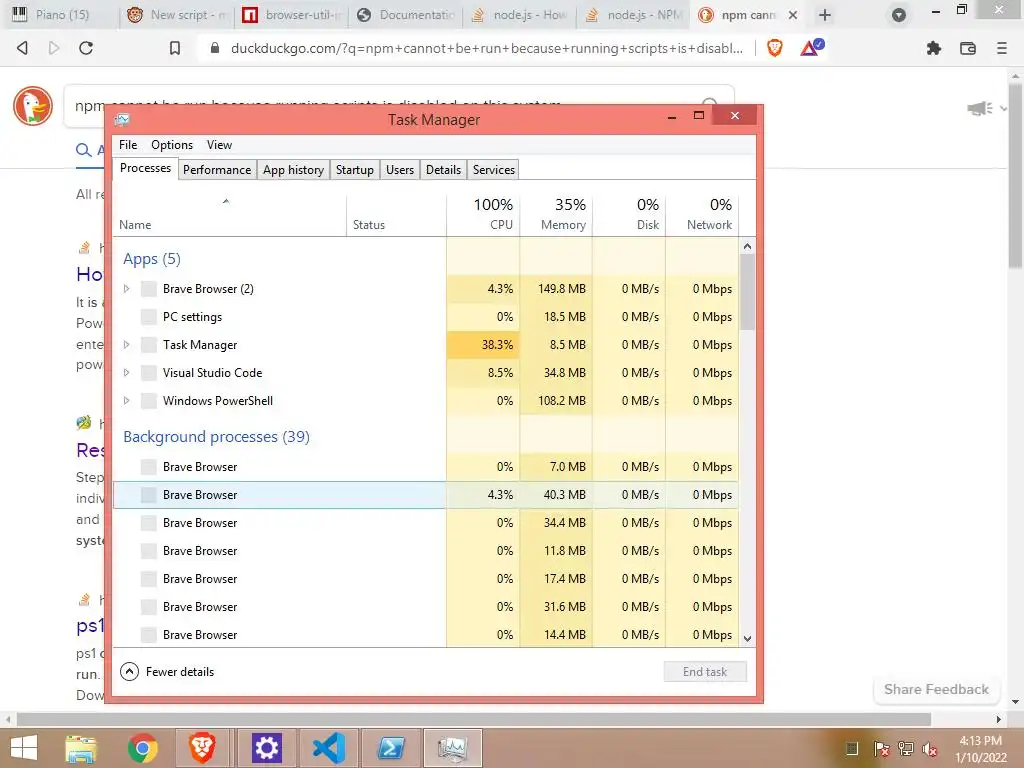Image resolution: width=1024 pixels, height=768 pixels.
Task: Switch to the Documentation browser tab
Action: (x=405, y=15)
